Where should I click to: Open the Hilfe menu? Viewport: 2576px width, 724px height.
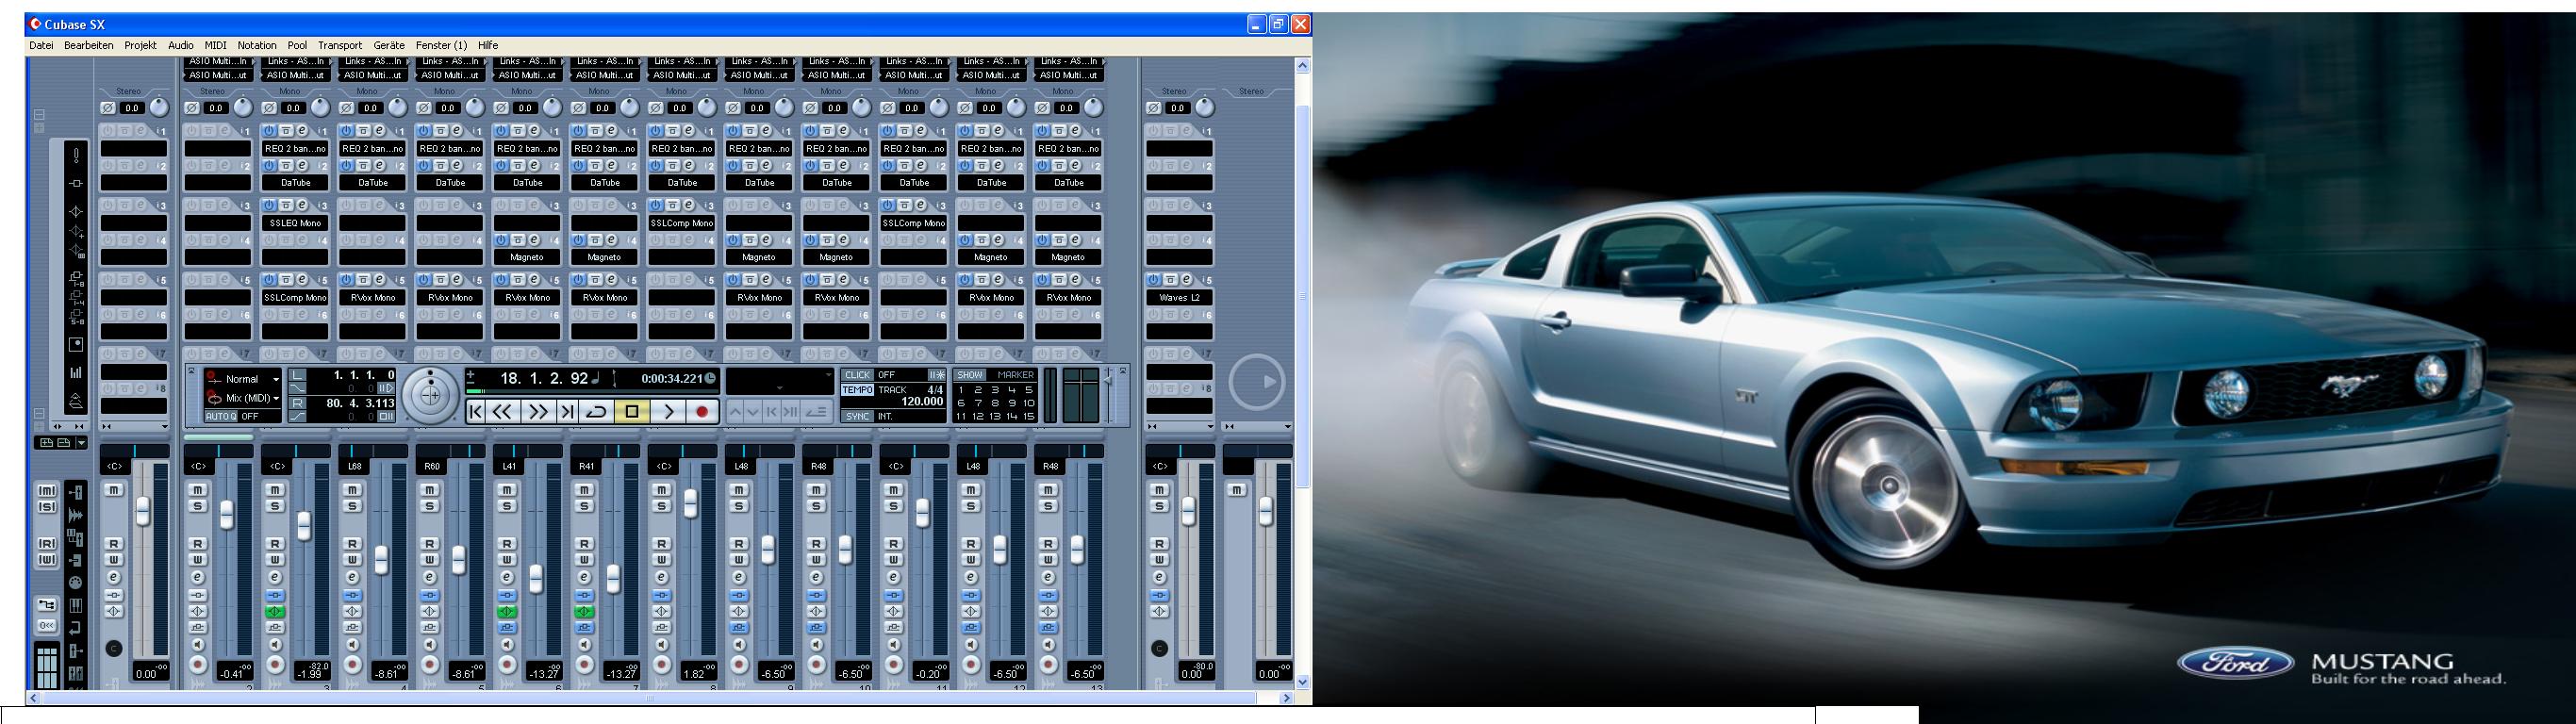(x=488, y=45)
